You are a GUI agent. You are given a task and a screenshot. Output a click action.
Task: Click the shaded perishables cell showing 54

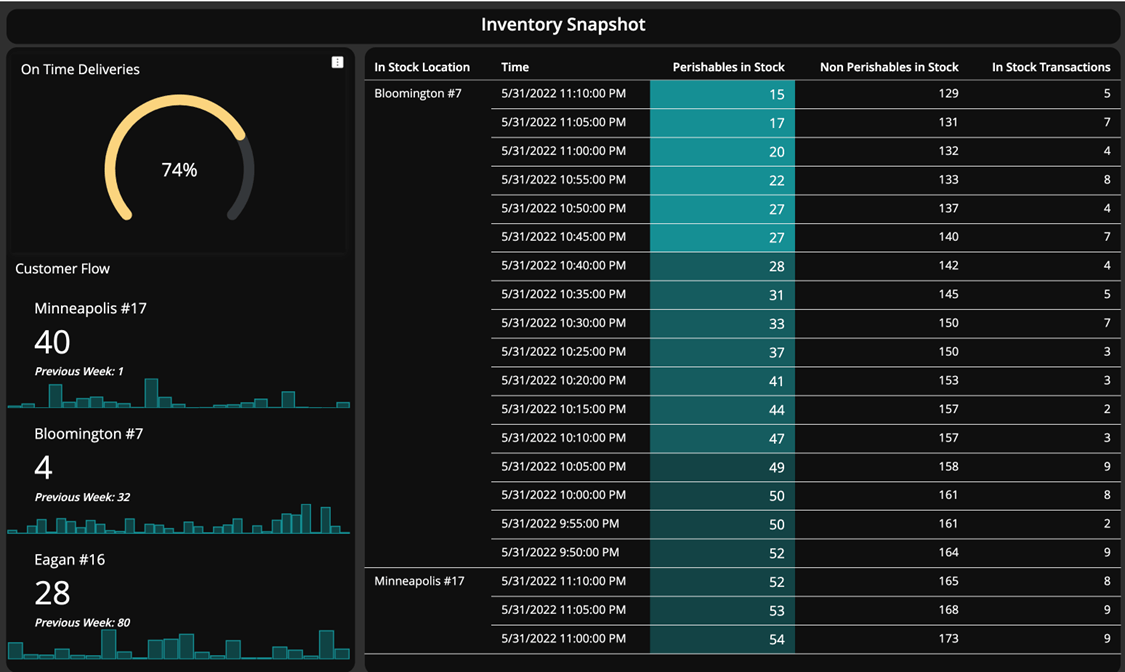[722, 639]
